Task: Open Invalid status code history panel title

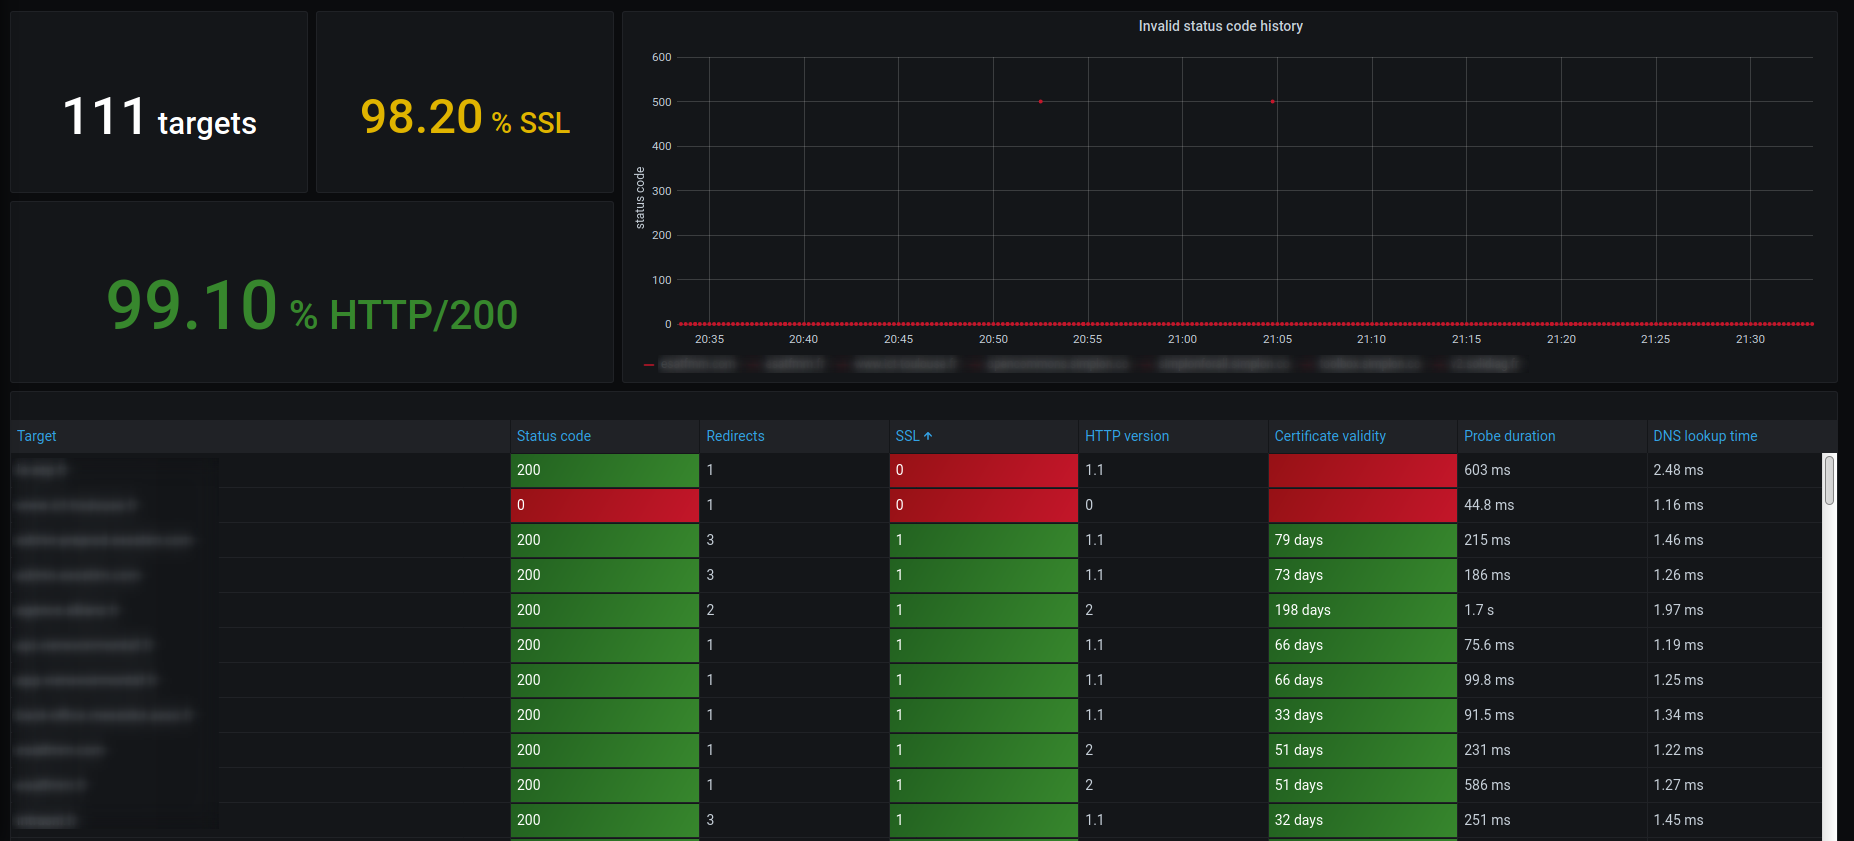Action: point(1220,26)
